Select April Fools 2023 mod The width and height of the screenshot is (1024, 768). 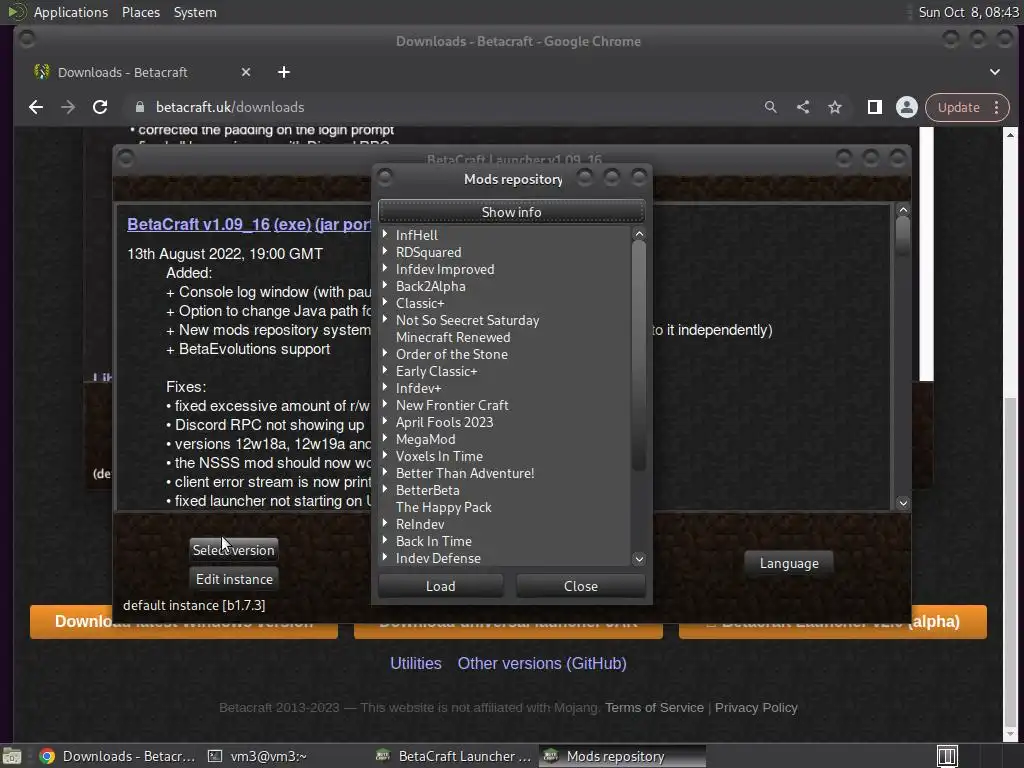444,422
